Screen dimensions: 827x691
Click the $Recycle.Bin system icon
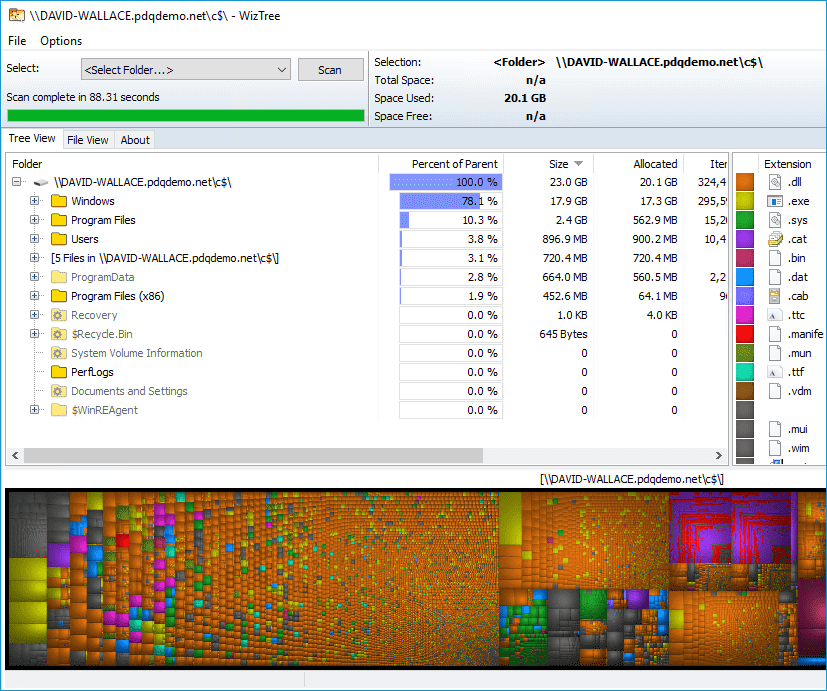click(57, 334)
